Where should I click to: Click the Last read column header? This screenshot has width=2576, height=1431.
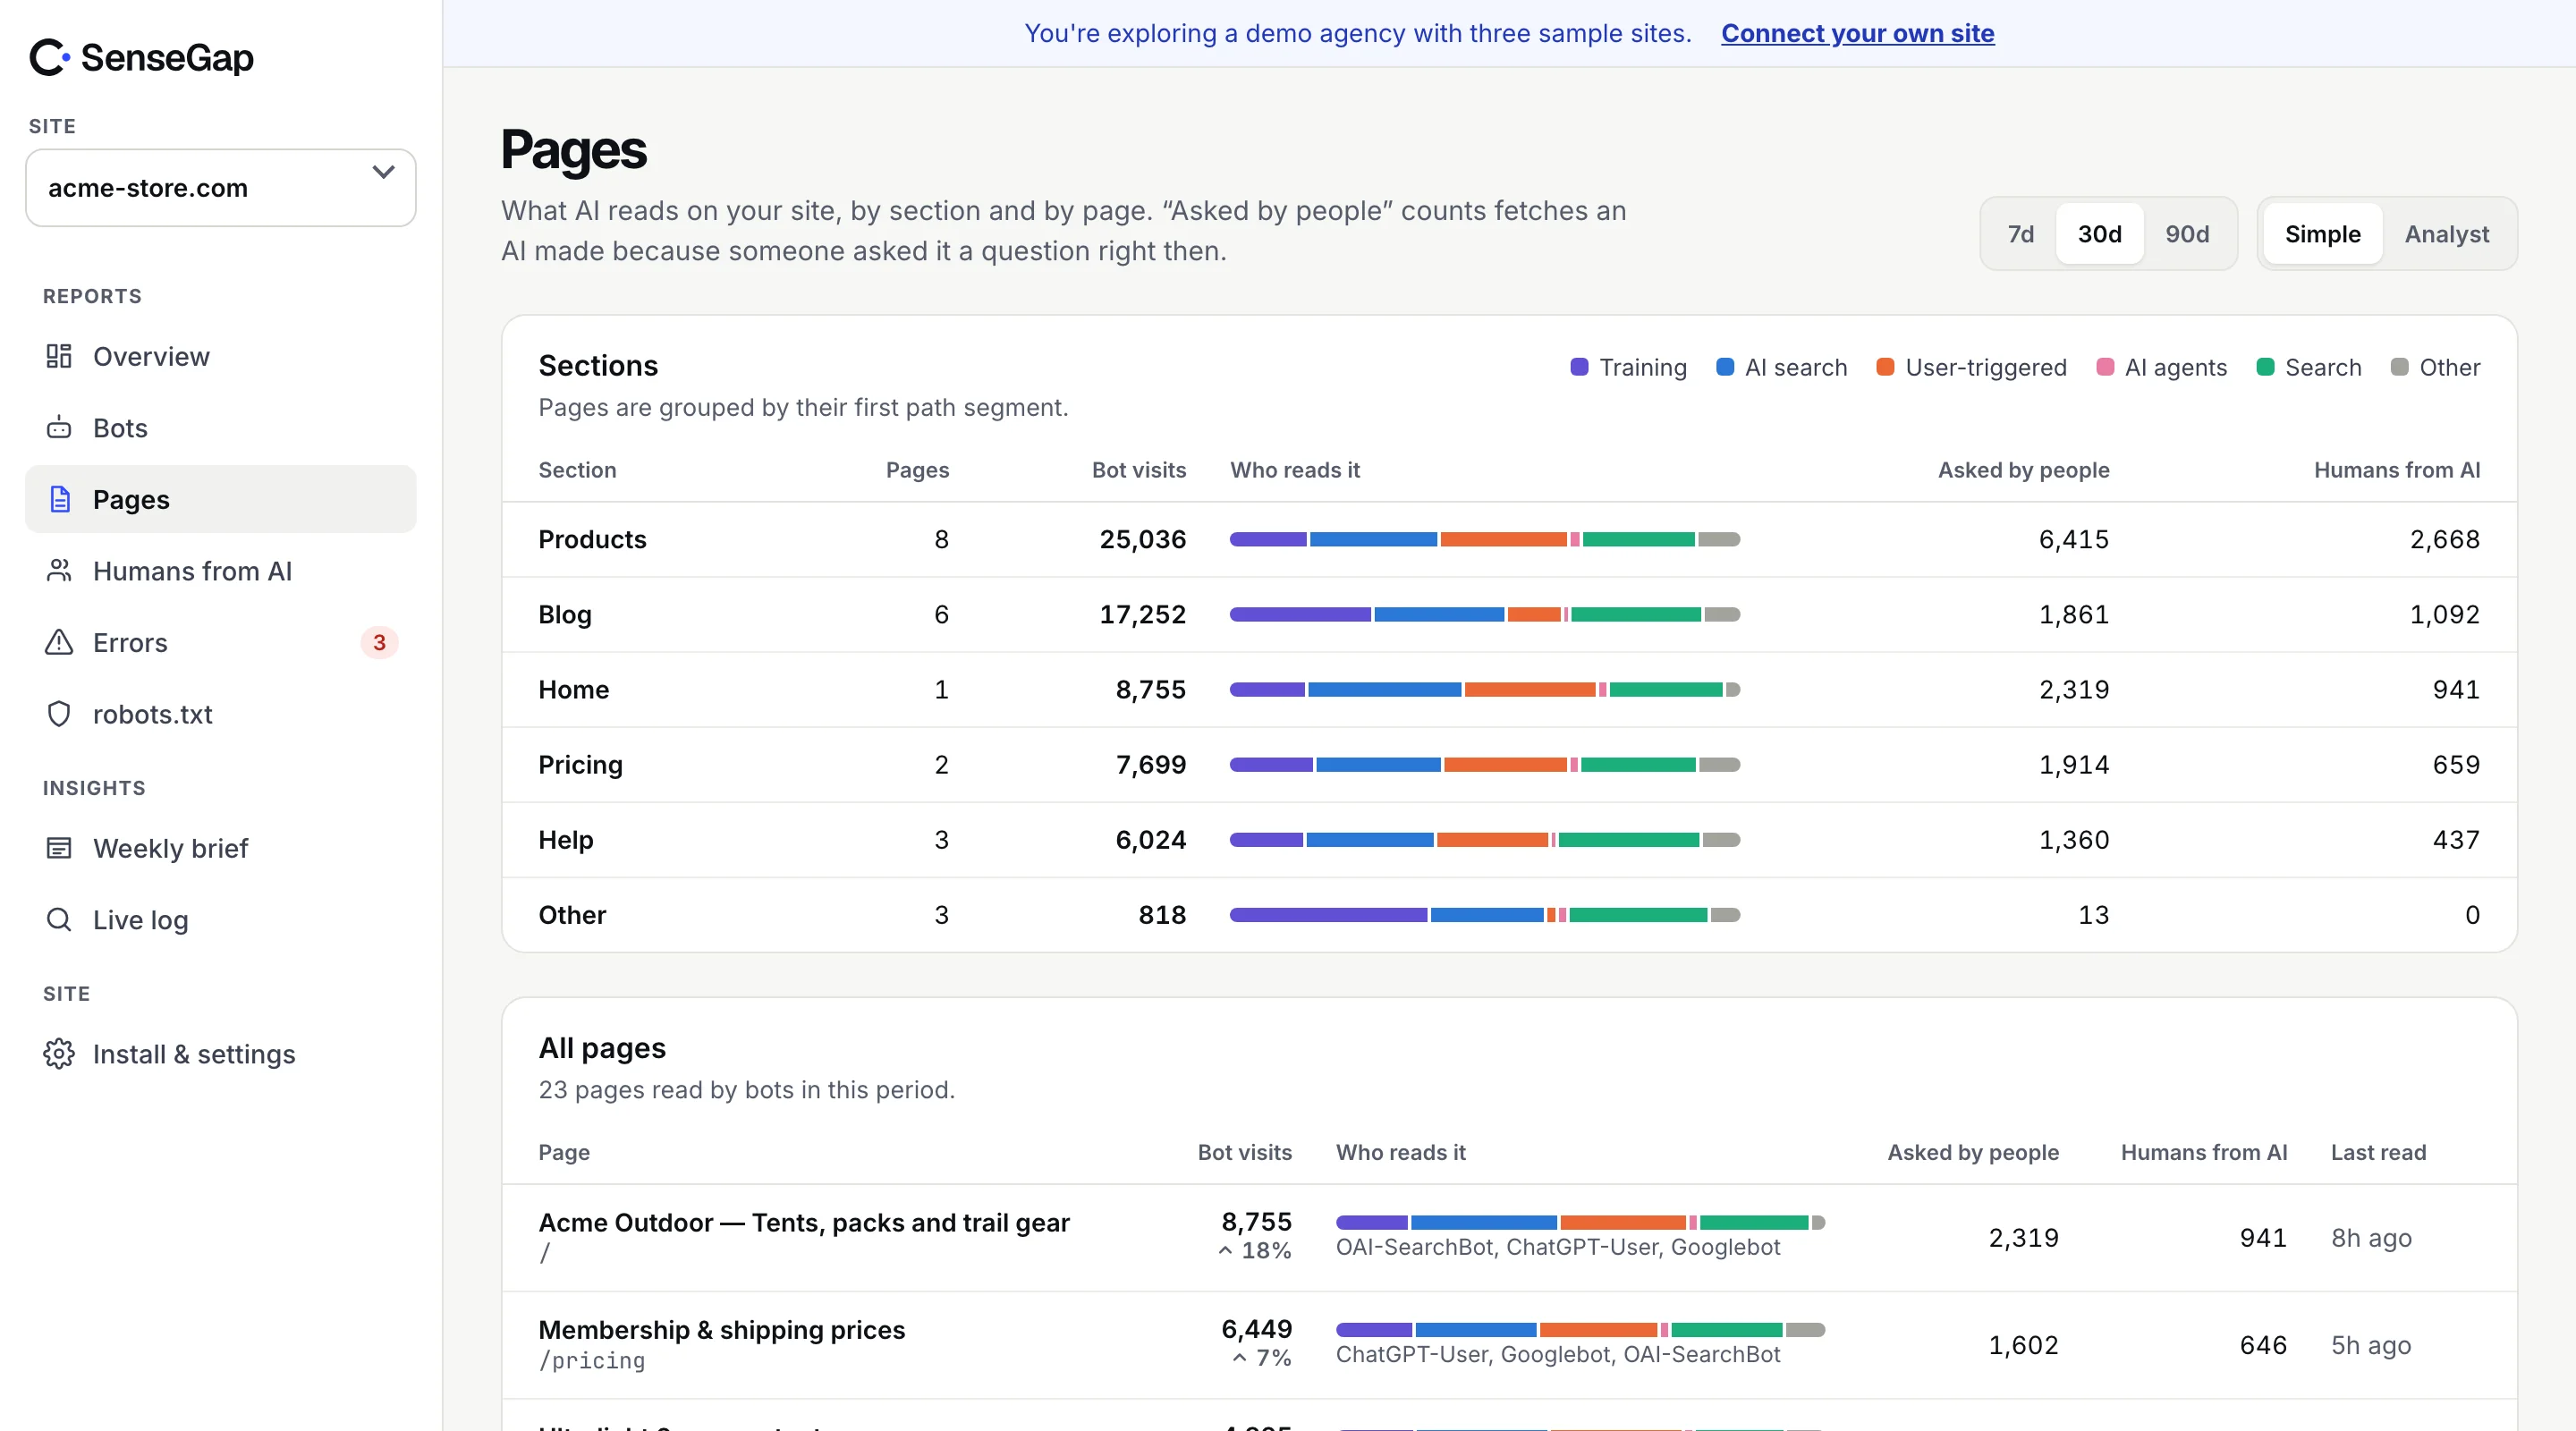pyautogui.click(x=2378, y=1152)
